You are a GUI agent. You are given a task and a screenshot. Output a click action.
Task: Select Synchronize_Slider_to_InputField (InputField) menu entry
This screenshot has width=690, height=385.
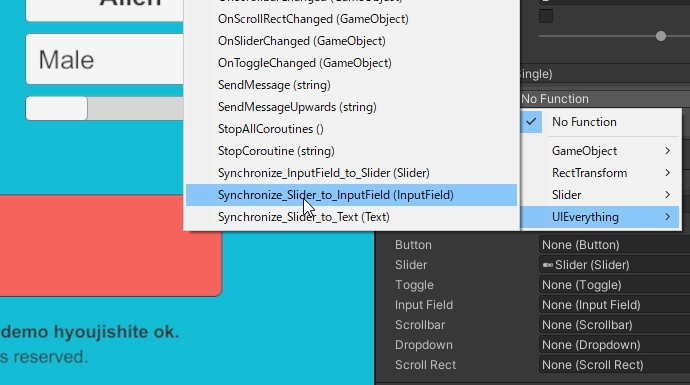[351, 195]
